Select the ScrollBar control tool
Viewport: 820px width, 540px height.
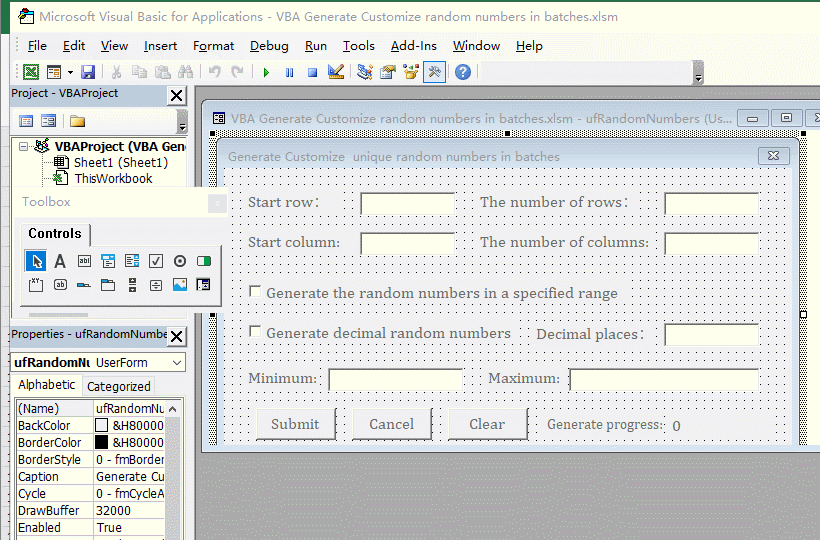click(132, 285)
